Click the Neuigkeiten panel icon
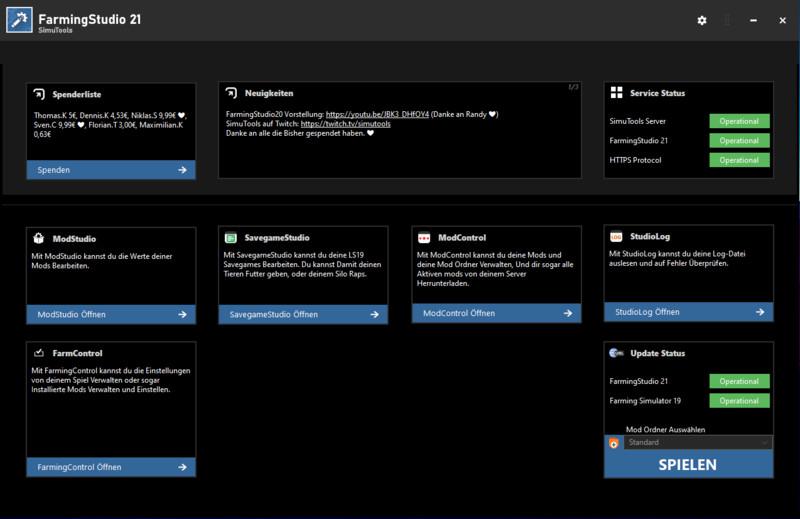Screen dimensions: 800x519 coord(231,93)
